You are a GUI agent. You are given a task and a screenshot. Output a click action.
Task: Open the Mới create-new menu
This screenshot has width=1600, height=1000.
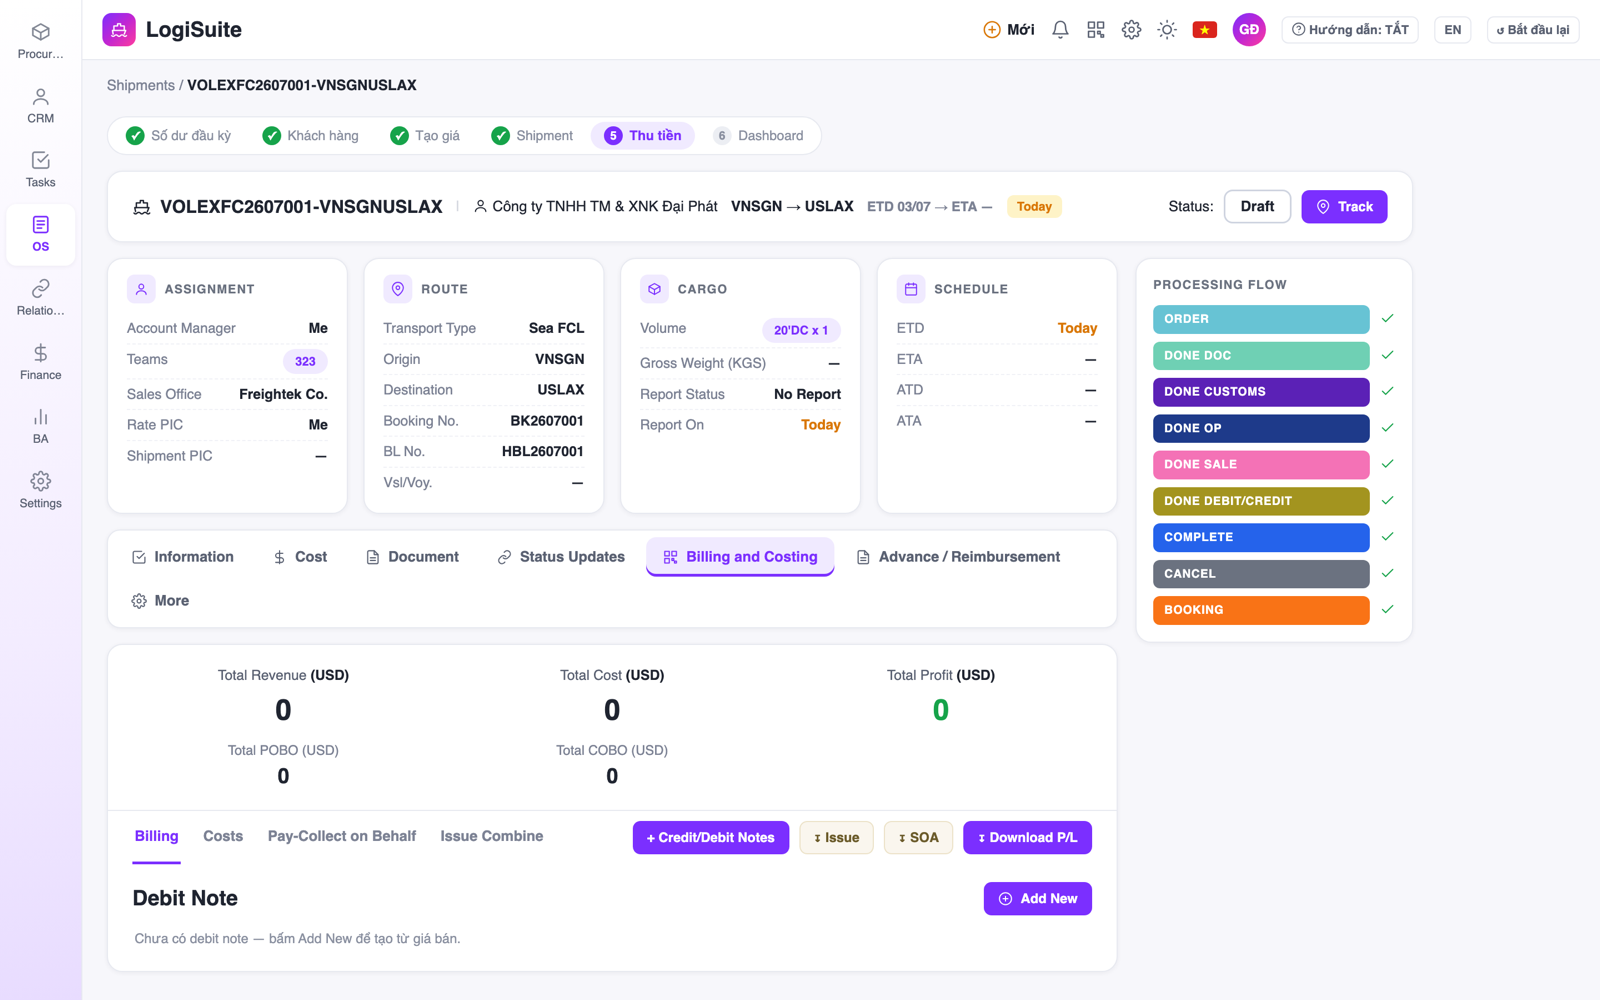(x=1009, y=30)
